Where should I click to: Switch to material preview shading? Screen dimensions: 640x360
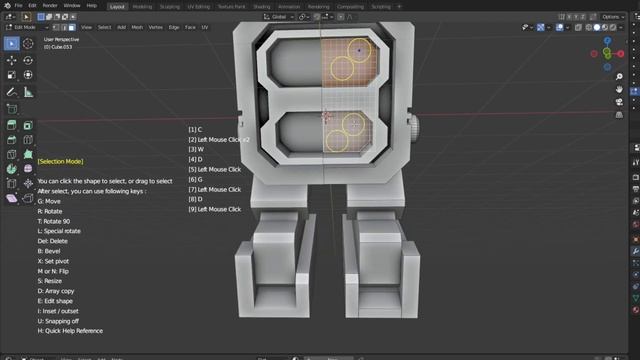(604, 27)
